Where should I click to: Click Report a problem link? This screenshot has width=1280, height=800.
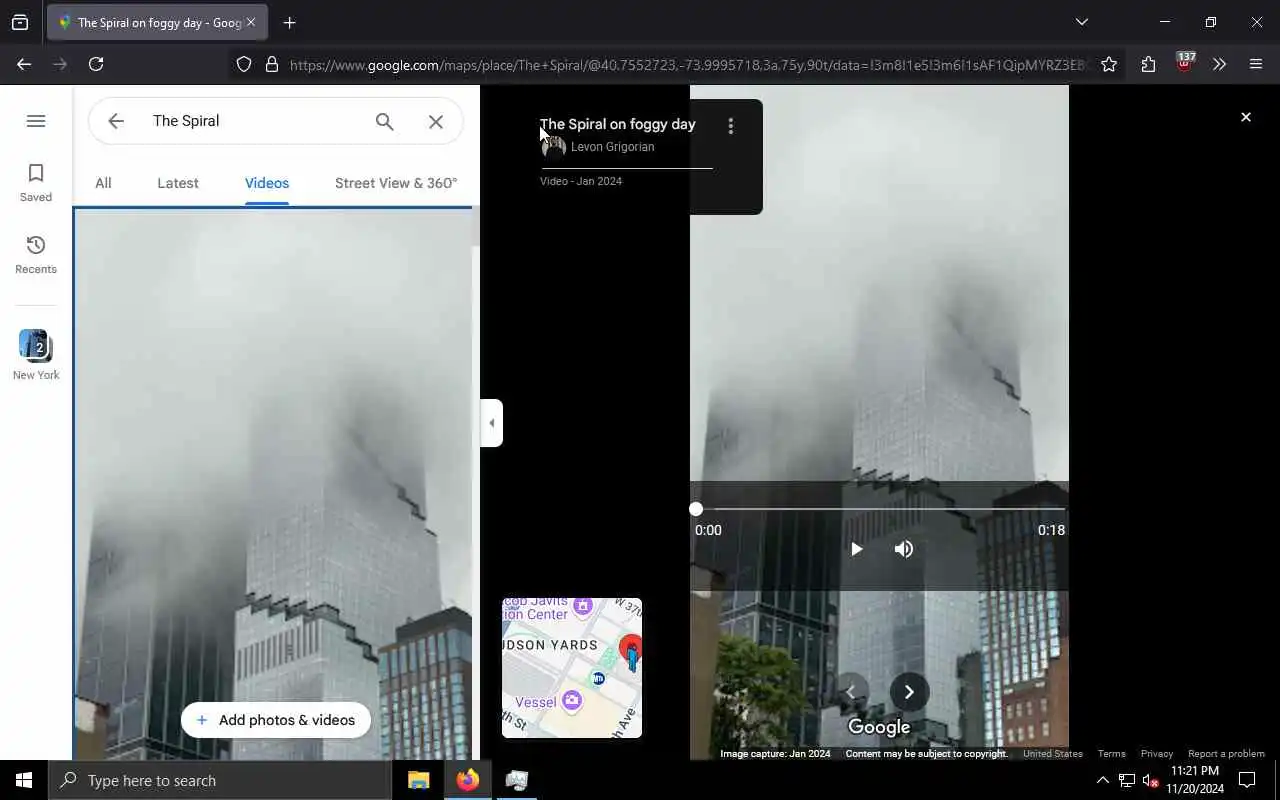pyautogui.click(x=1226, y=754)
